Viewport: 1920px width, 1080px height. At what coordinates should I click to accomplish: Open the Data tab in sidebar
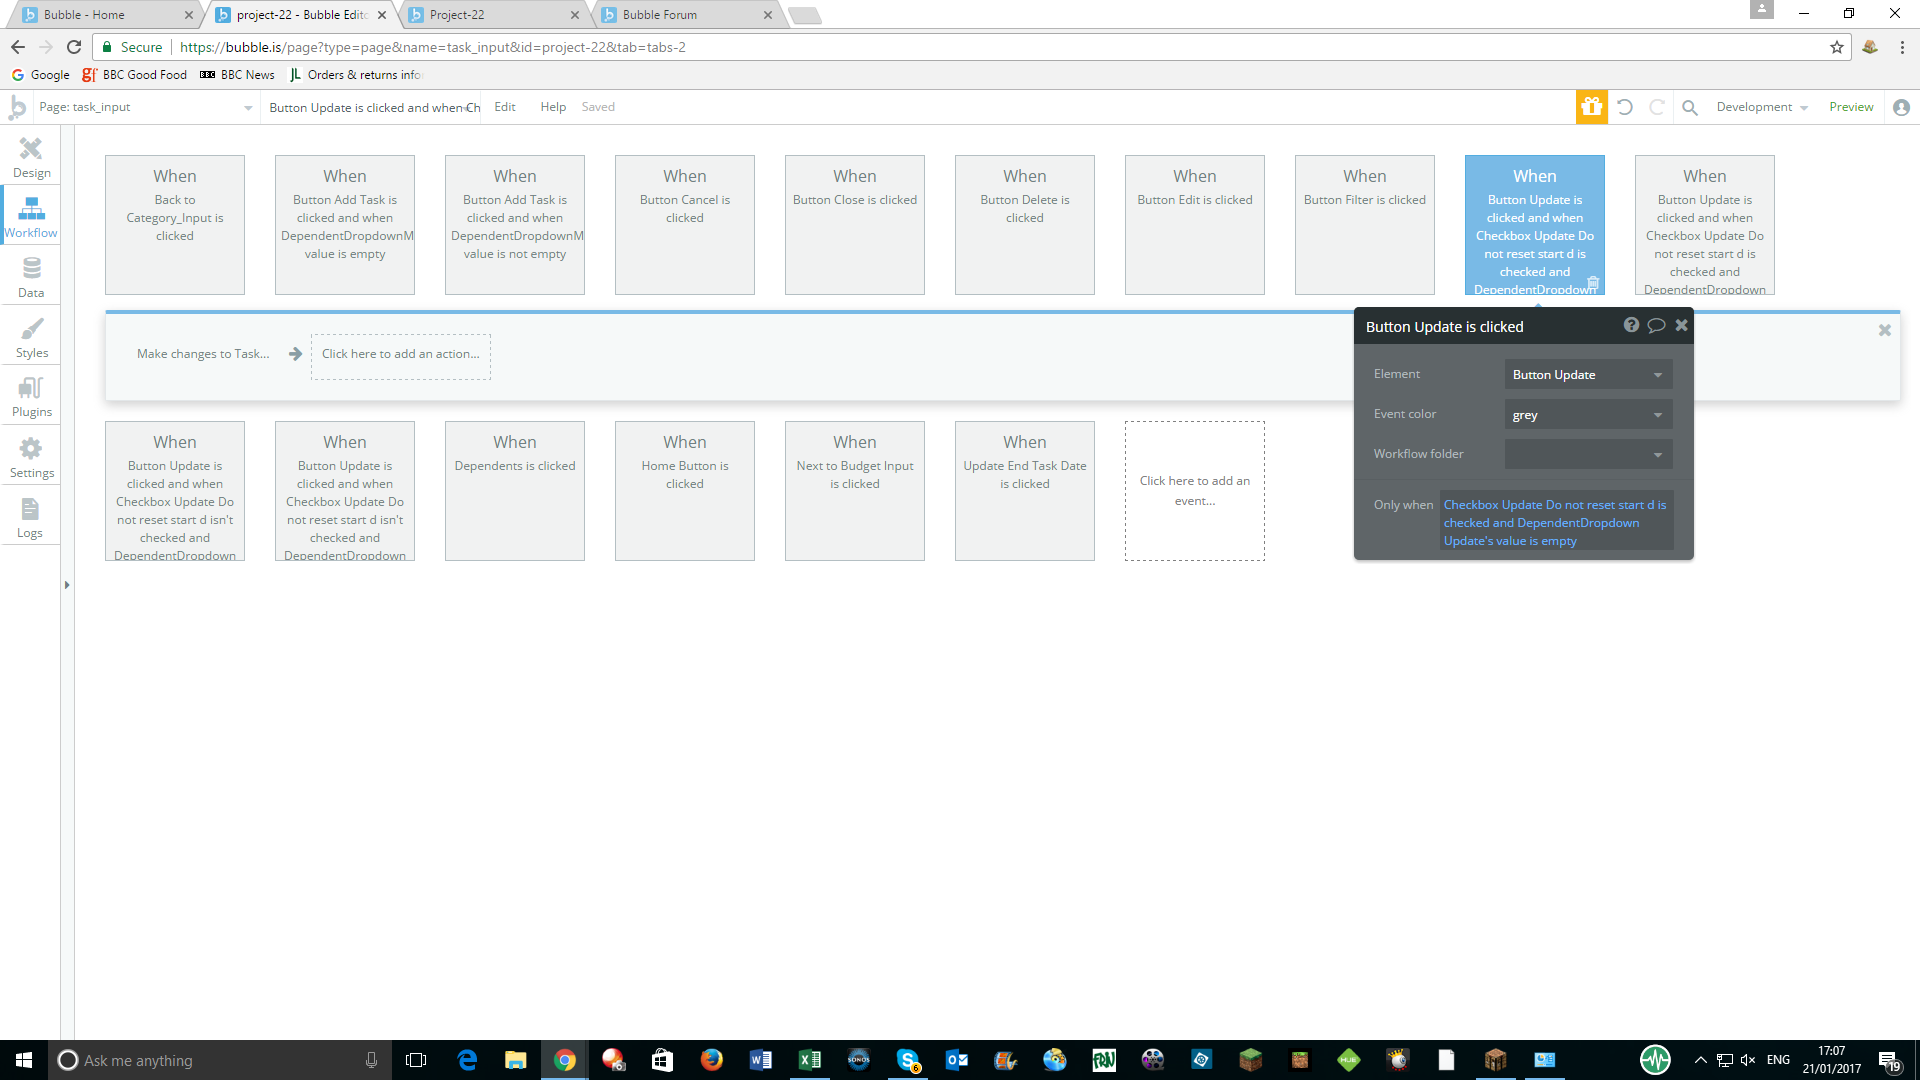coord(31,277)
